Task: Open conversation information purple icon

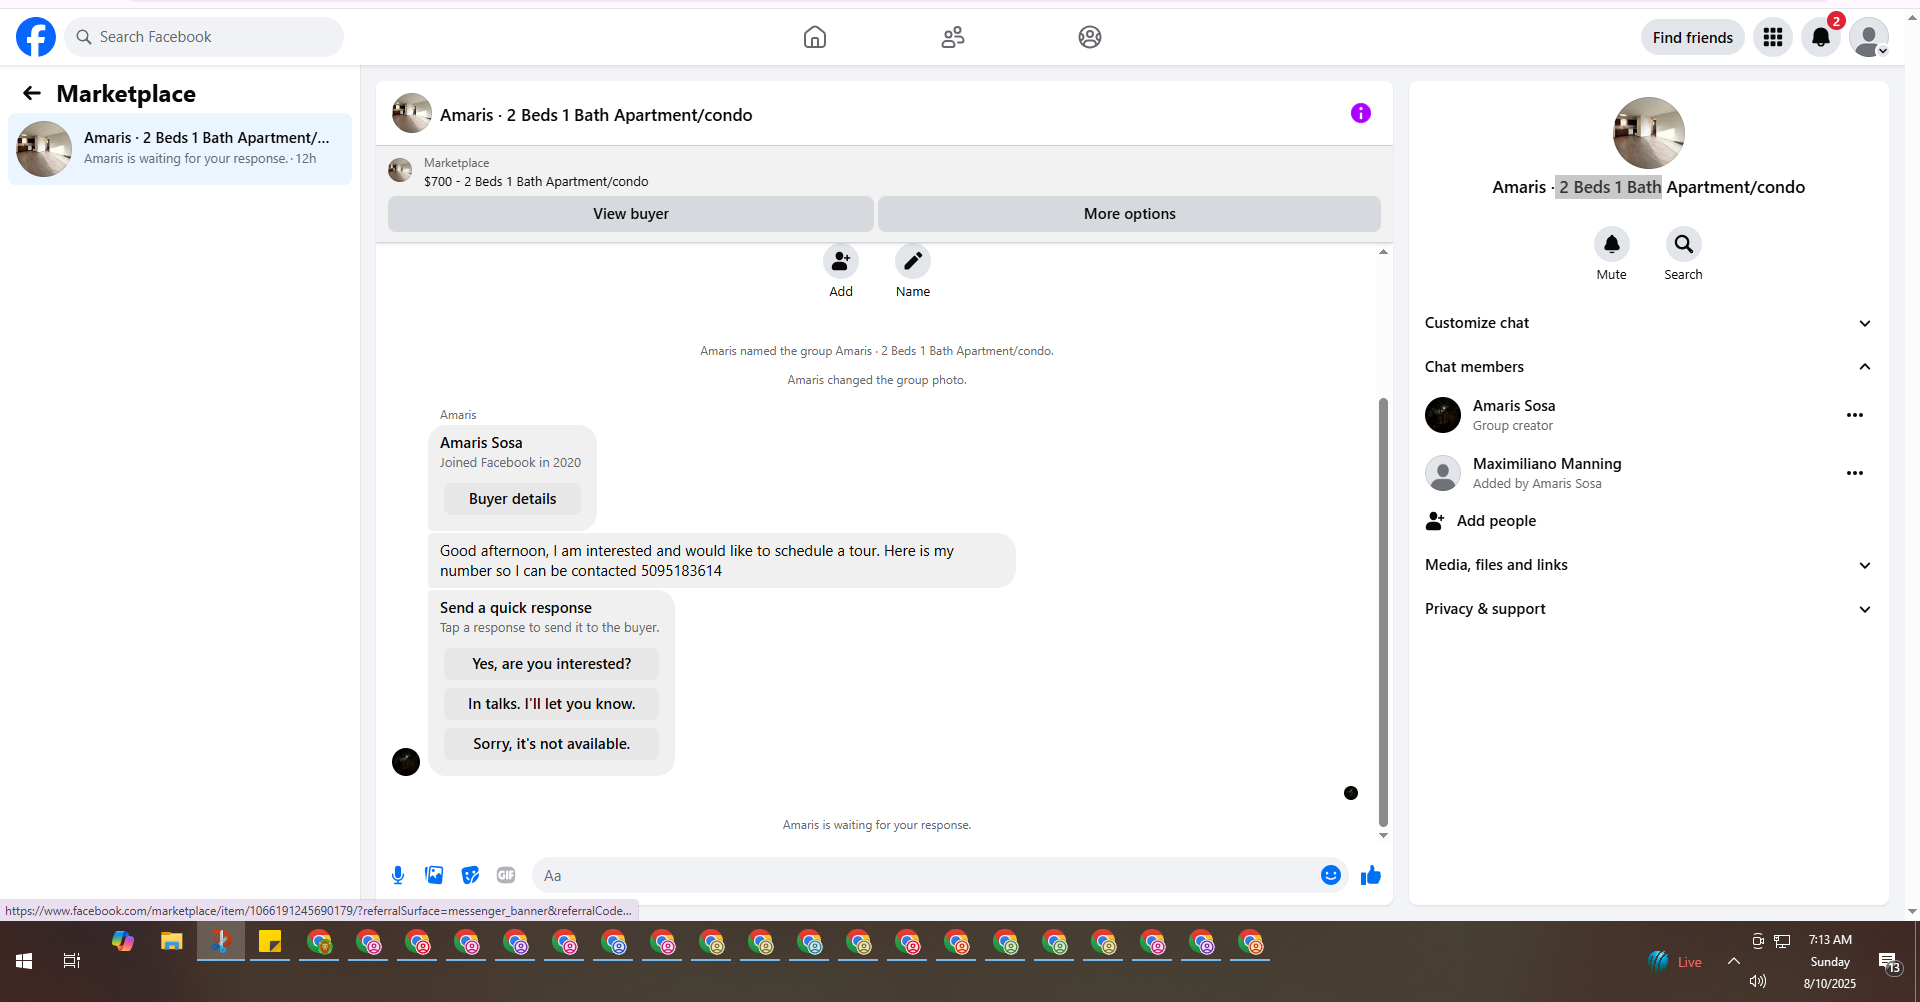Action: (x=1360, y=113)
